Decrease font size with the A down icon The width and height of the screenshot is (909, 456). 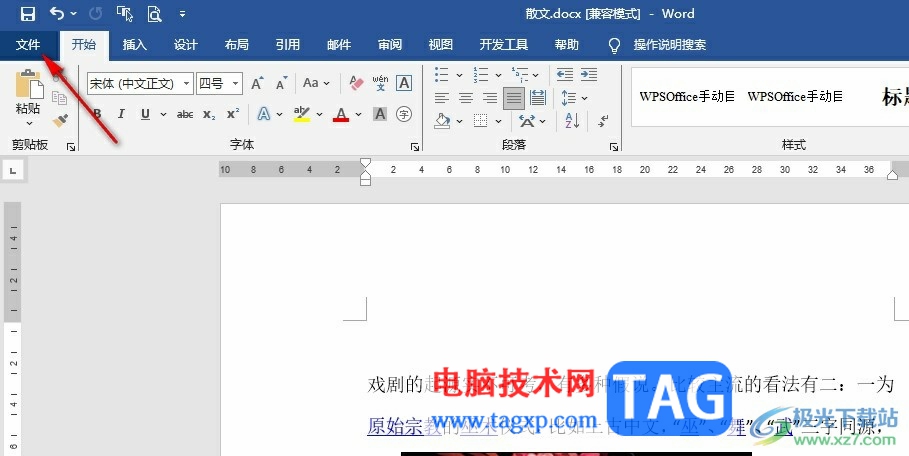(282, 83)
